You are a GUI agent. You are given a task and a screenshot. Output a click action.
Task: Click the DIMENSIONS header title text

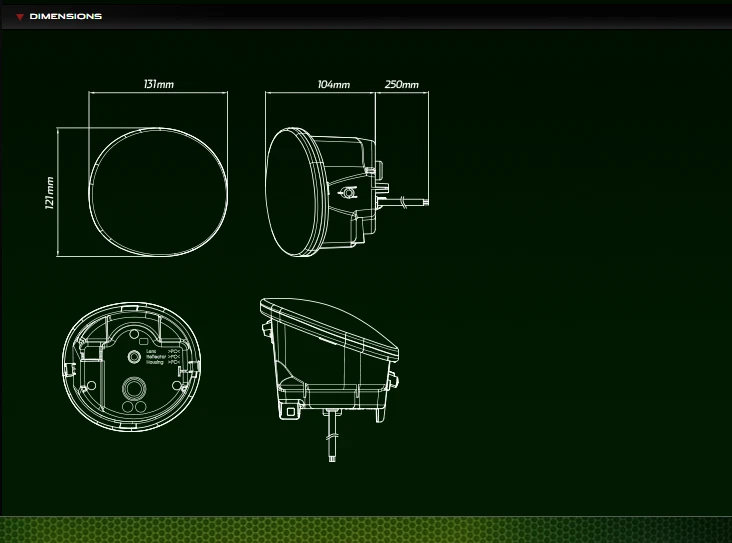[66, 17]
